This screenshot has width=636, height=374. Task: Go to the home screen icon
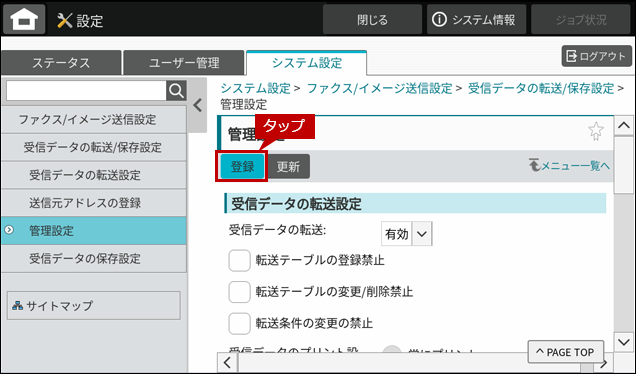tap(24, 19)
